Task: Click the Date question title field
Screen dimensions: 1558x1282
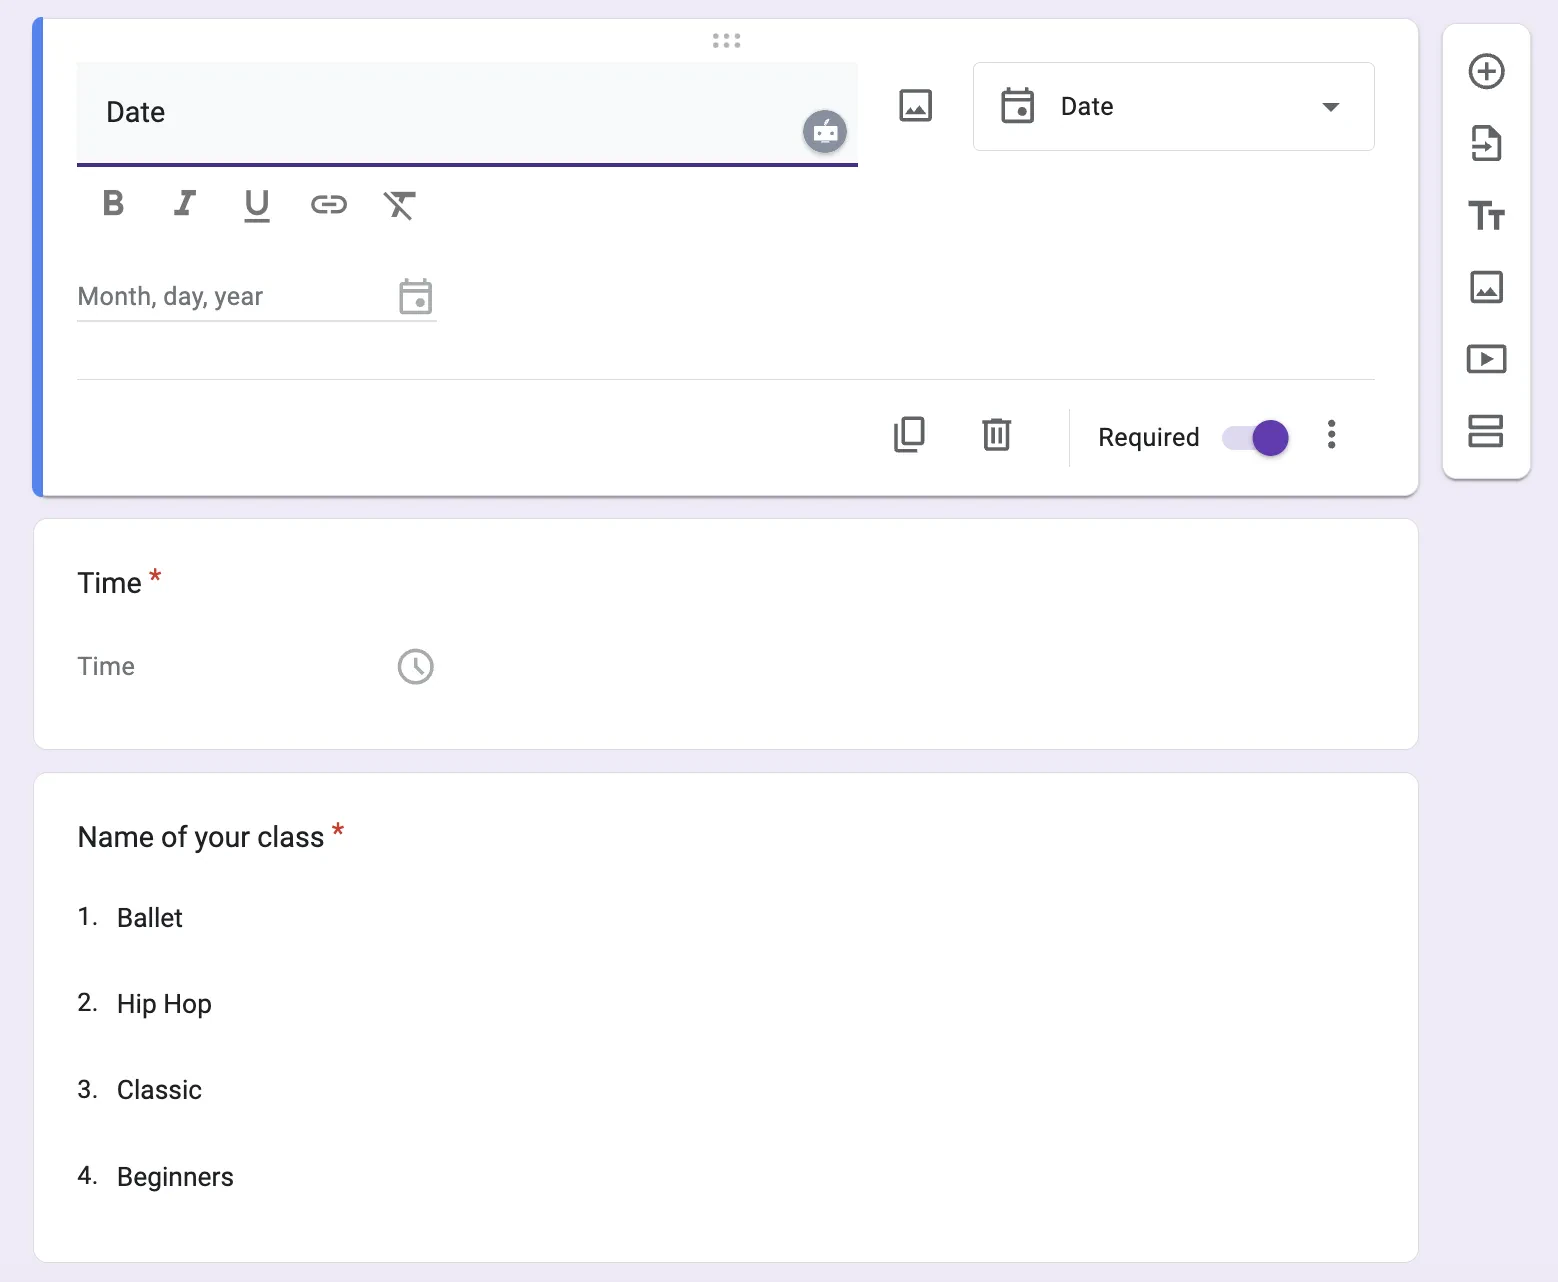Action: point(467,113)
